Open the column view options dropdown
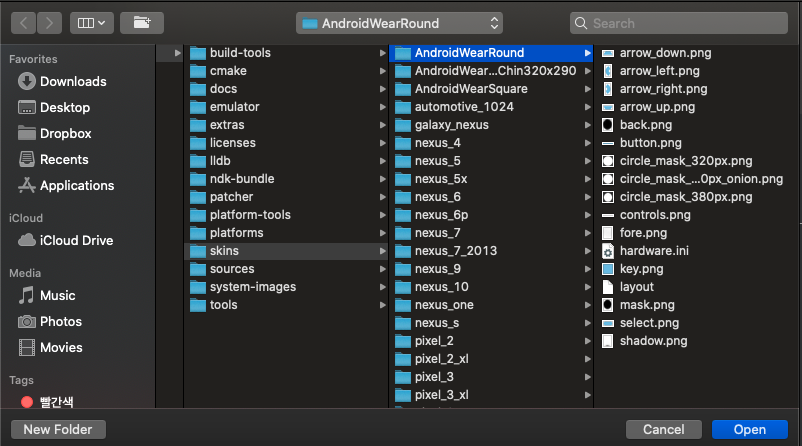The width and height of the screenshot is (802, 446). [92, 23]
